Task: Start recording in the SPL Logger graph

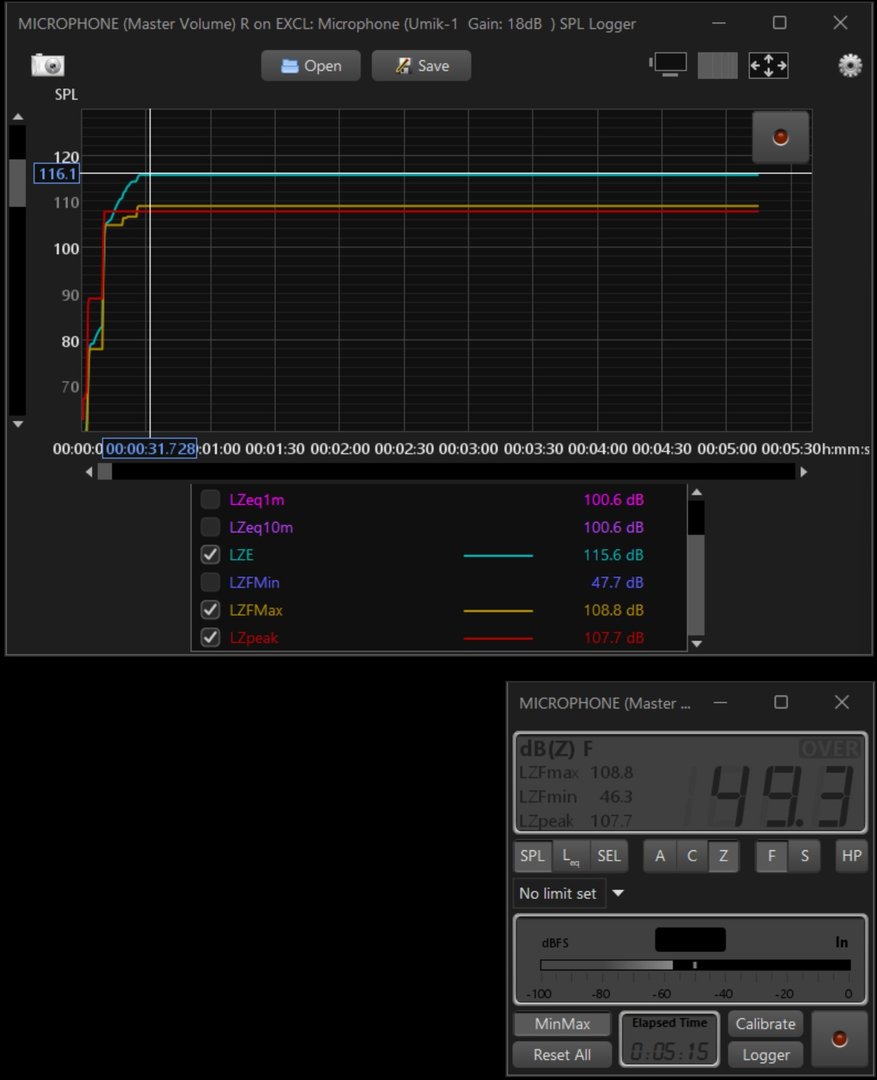Action: click(781, 136)
